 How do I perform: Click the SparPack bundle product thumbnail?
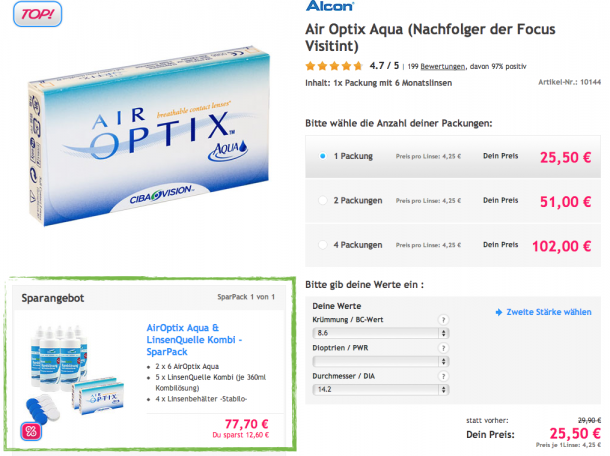[x=76, y=374]
